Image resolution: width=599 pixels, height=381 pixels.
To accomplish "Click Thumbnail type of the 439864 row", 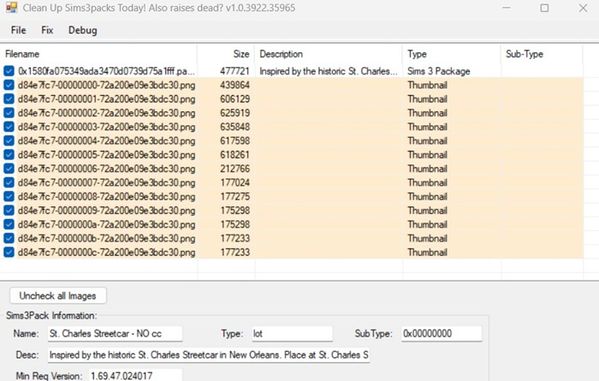I will pos(427,85).
